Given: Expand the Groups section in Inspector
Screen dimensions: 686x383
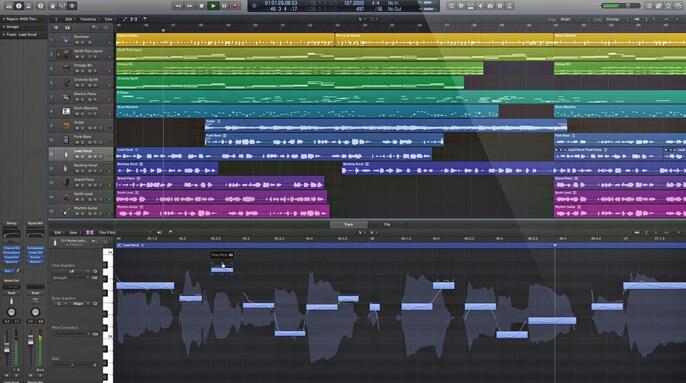Looking at the screenshot, I should pyautogui.click(x=4, y=27).
